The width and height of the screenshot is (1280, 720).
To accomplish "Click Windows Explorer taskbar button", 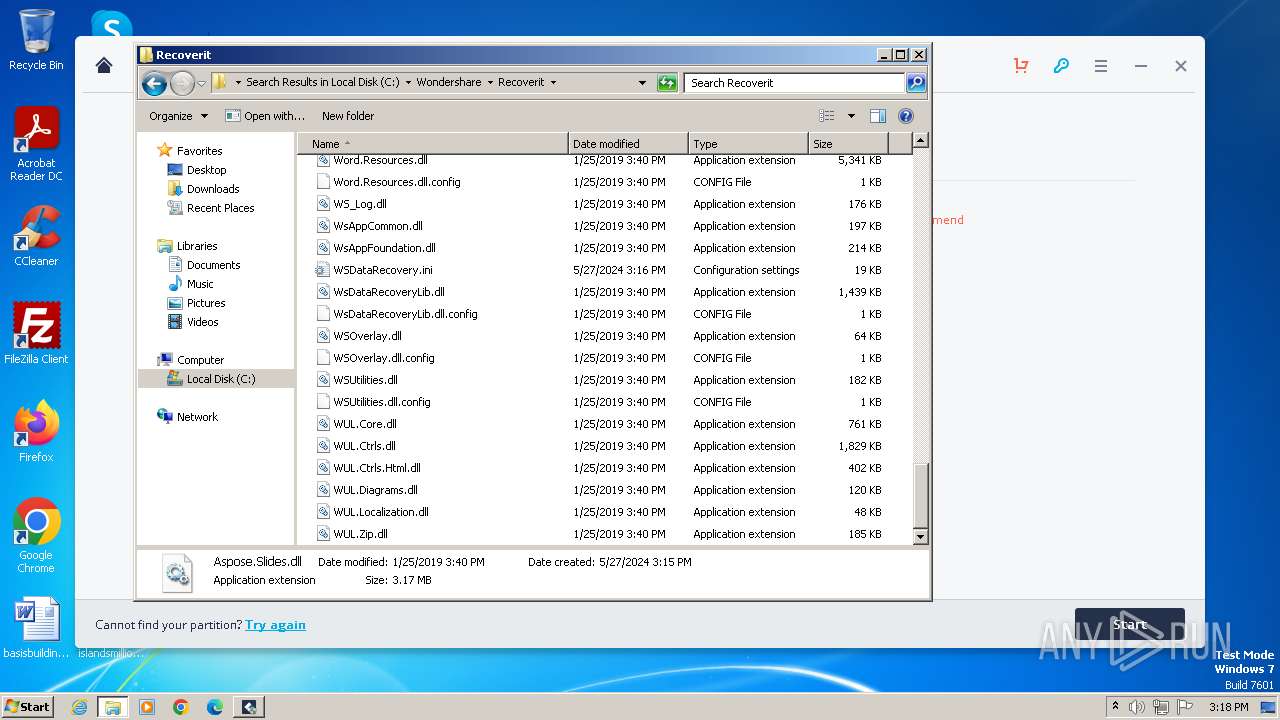I will 113,707.
